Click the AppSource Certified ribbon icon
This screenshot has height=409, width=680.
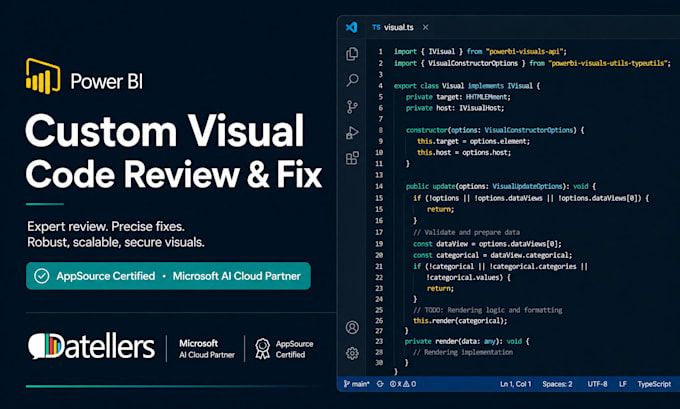[x=262, y=349]
